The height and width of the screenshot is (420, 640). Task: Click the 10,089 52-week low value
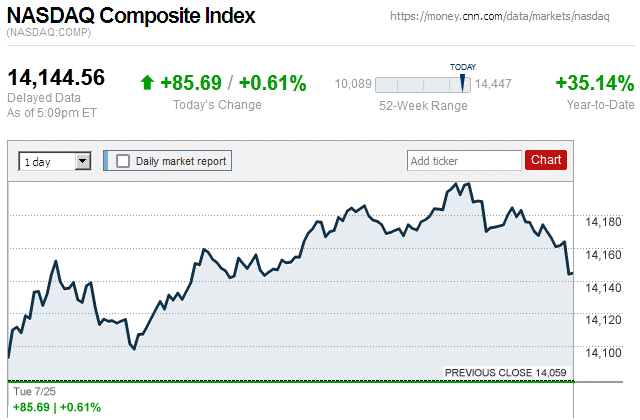[353, 85]
